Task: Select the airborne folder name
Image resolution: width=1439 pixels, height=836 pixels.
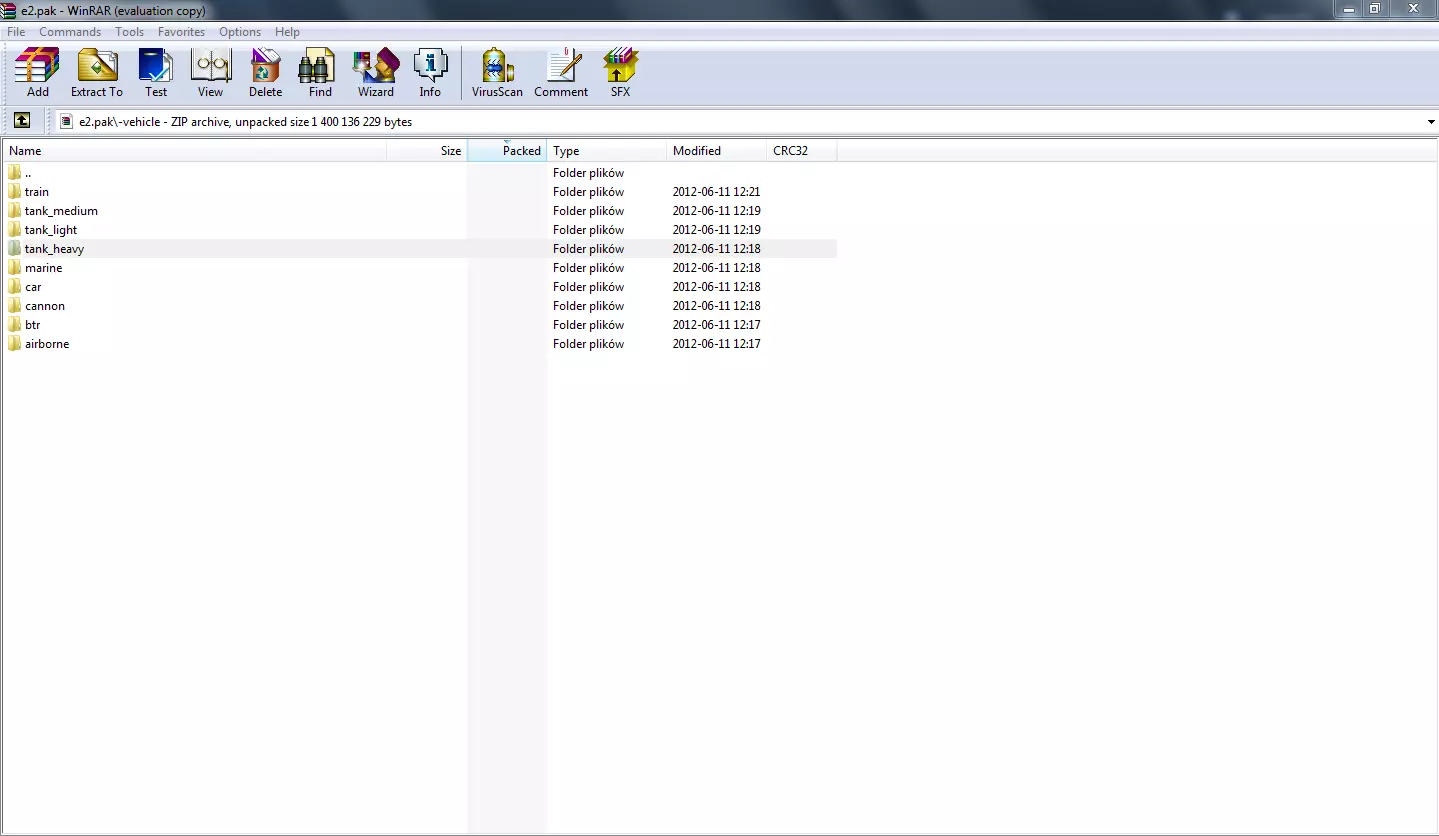Action: [47, 344]
